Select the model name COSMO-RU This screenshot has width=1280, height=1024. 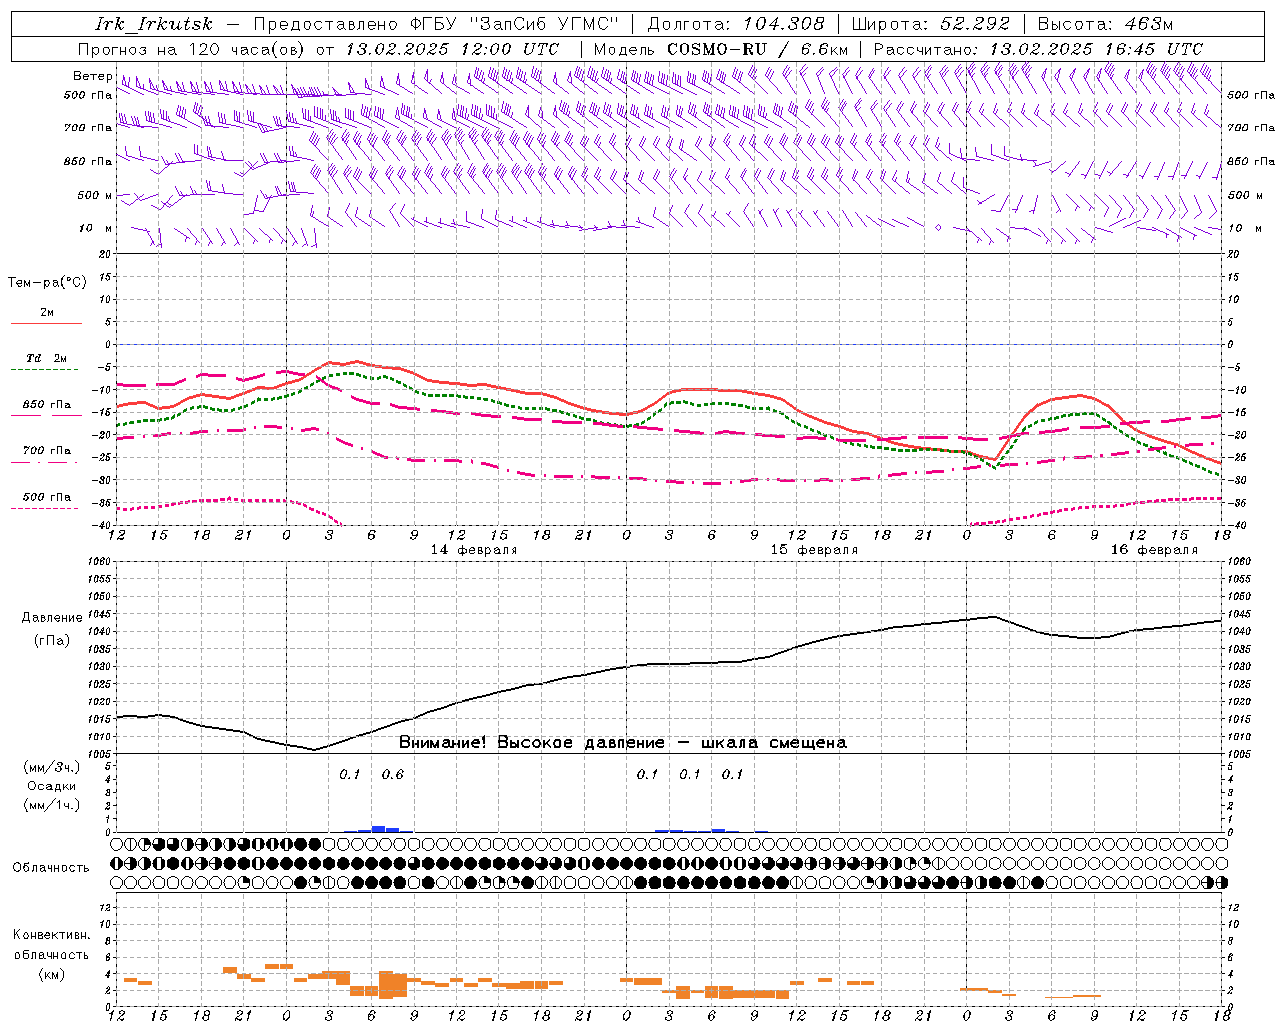pyautogui.click(x=717, y=49)
